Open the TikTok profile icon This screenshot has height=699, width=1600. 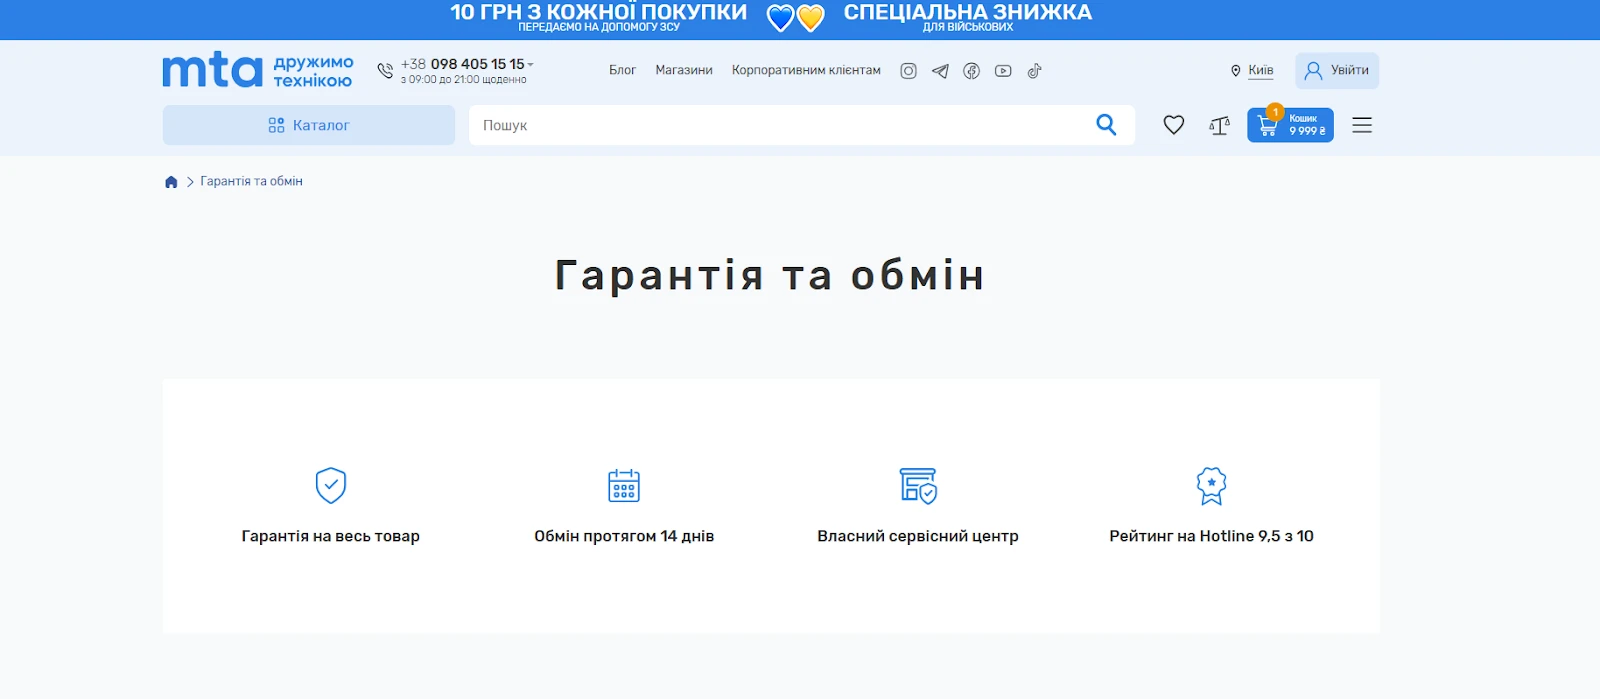coord(1035,71)
